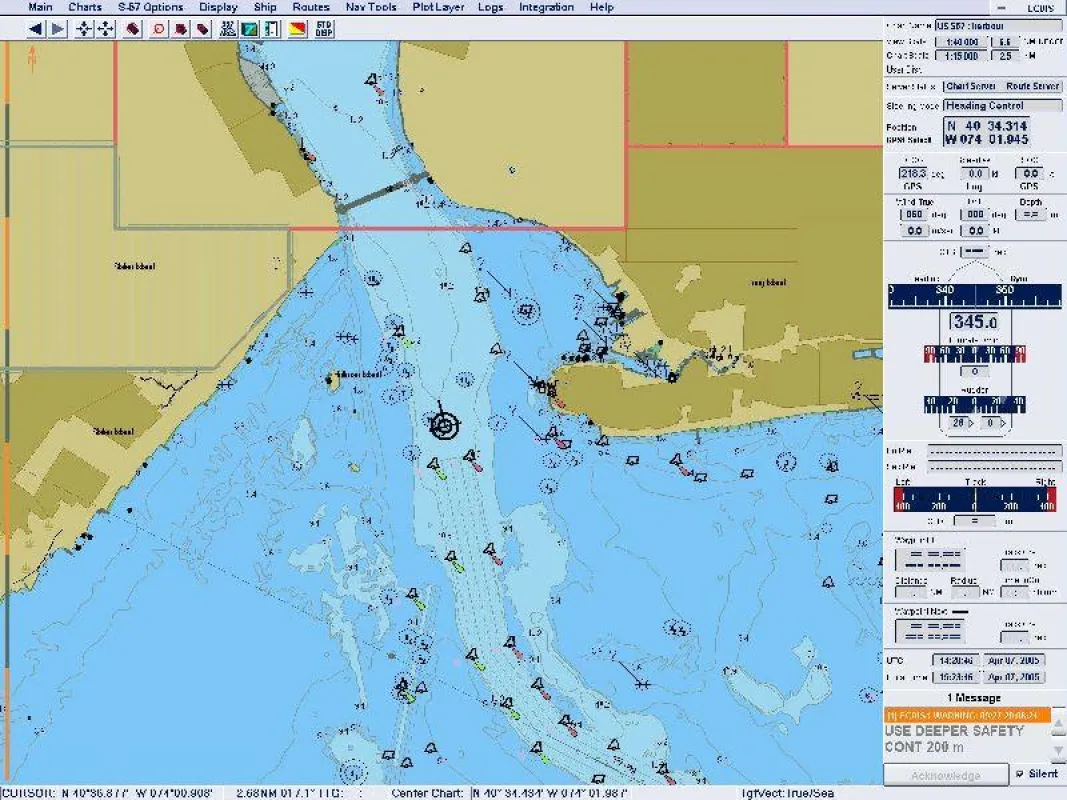Click the forward arrow toolbar icon
Screen dimensions: 1067x800
[59, 29]
